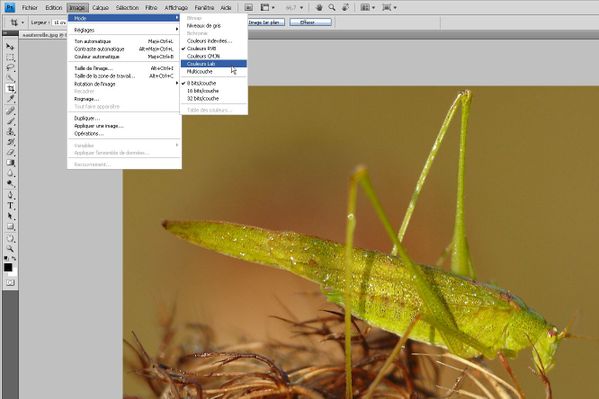Select the Rectangle shape tool
This screenshot has width=599, height=399.
pos(10,227)
